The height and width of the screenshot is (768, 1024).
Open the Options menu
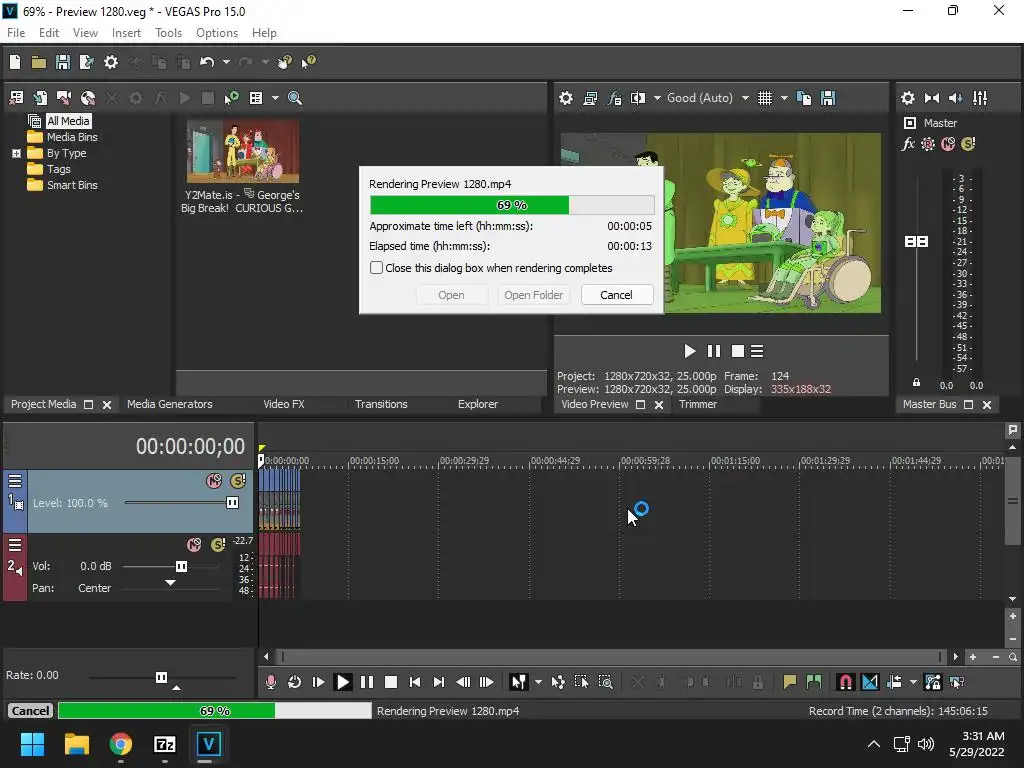pyautogui.click(x=217, y=33)
